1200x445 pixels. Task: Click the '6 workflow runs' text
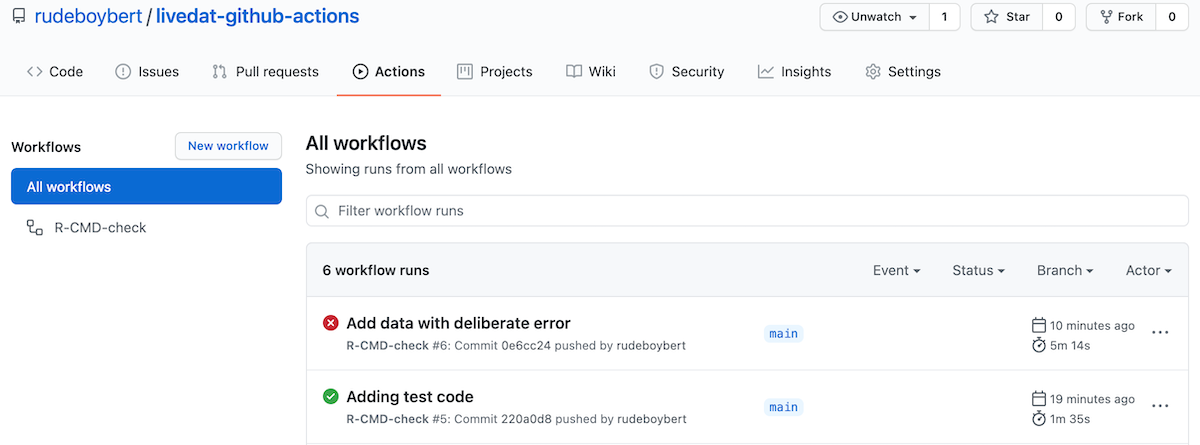coord(376,270)
